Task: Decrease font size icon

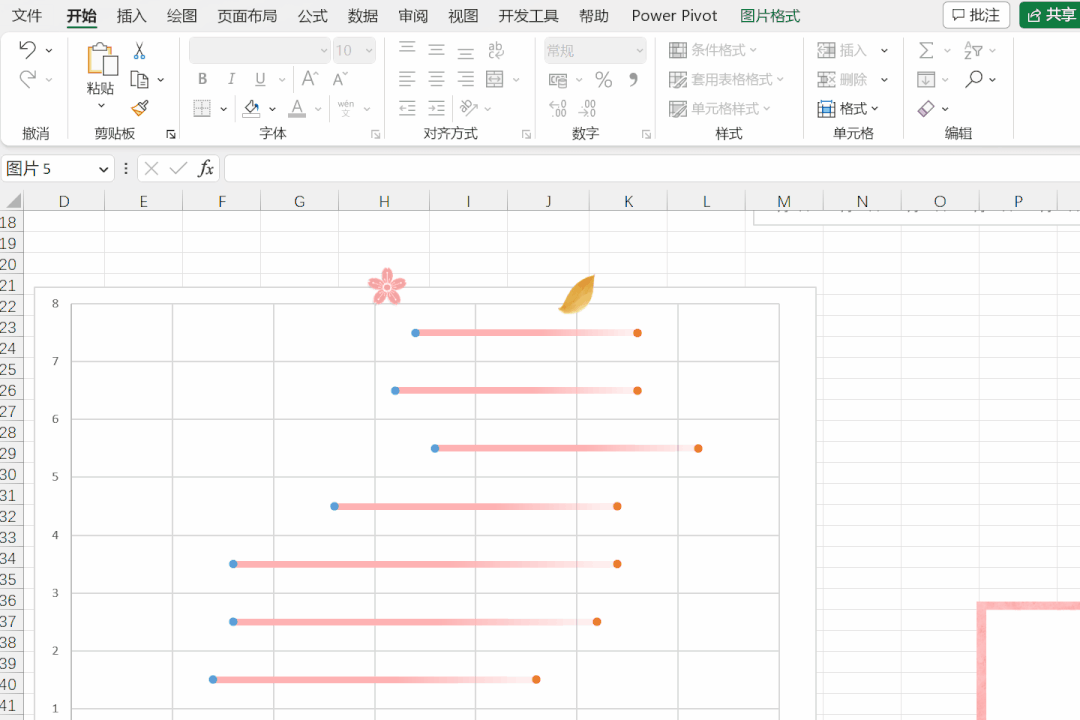Action: [x=340, y=79]
